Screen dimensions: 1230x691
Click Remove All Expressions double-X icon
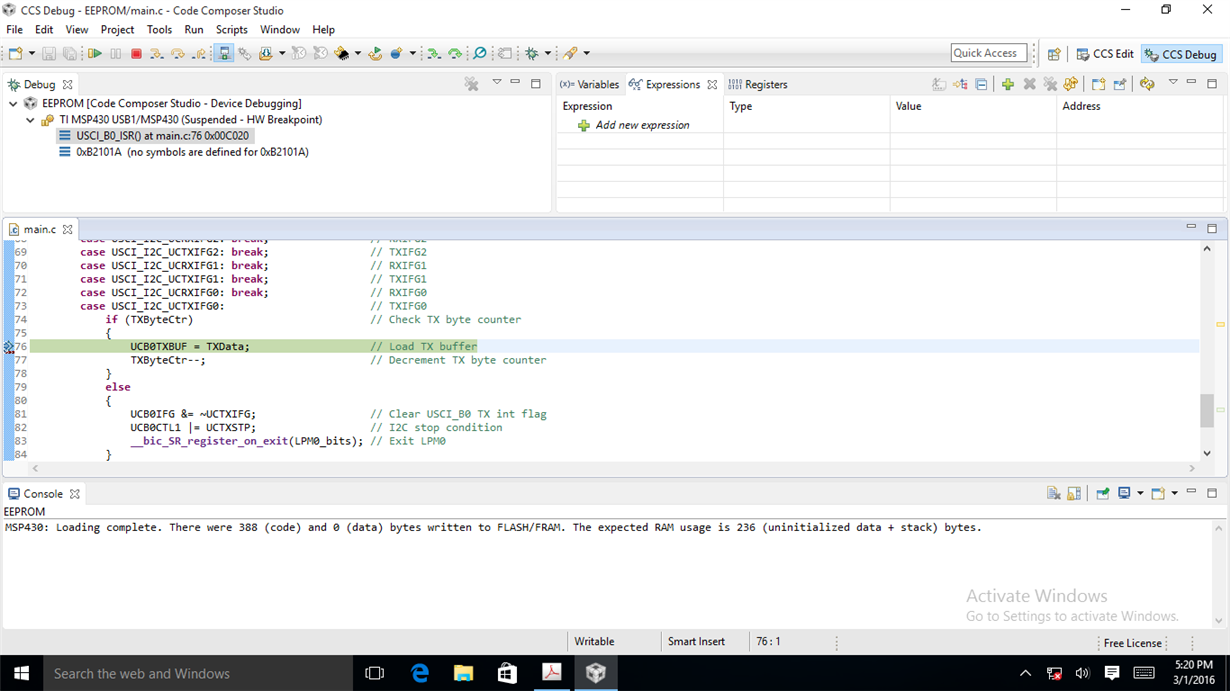[1050, 84]
